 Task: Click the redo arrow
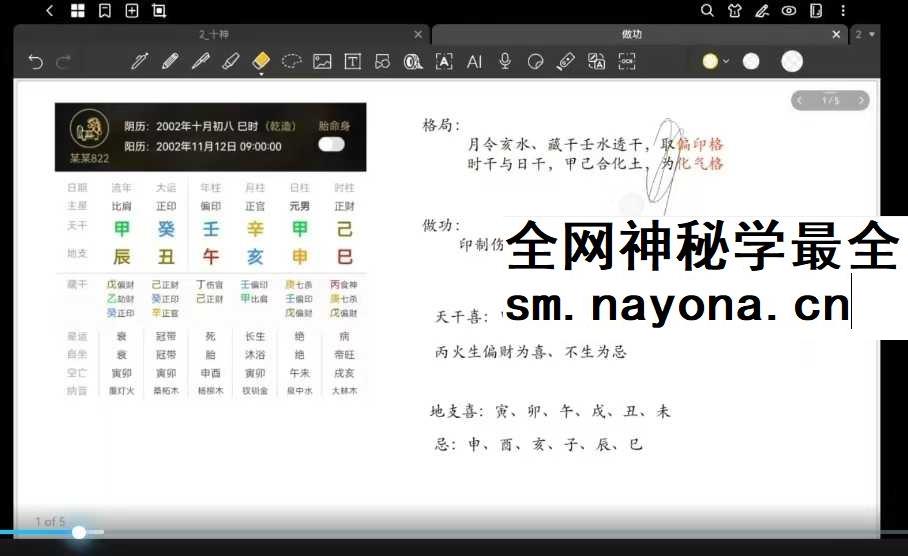tap(63, 61)
